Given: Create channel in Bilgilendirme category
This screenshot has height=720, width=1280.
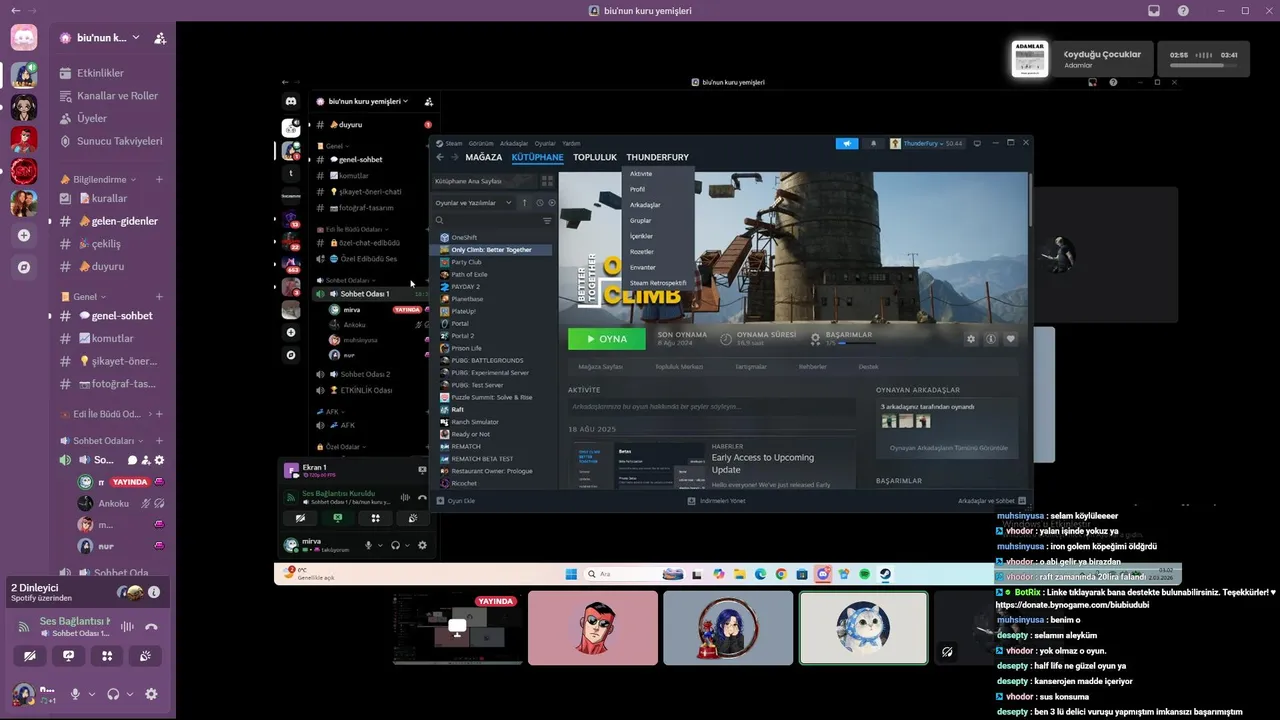Looking at the screenshot, I should tap(159, 180).
